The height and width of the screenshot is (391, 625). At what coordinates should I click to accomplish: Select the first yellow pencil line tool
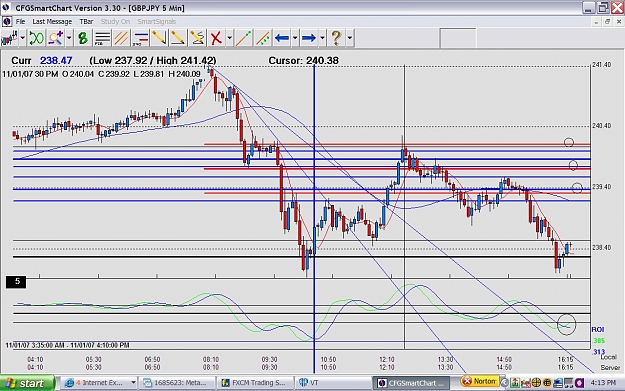point(159,38)
